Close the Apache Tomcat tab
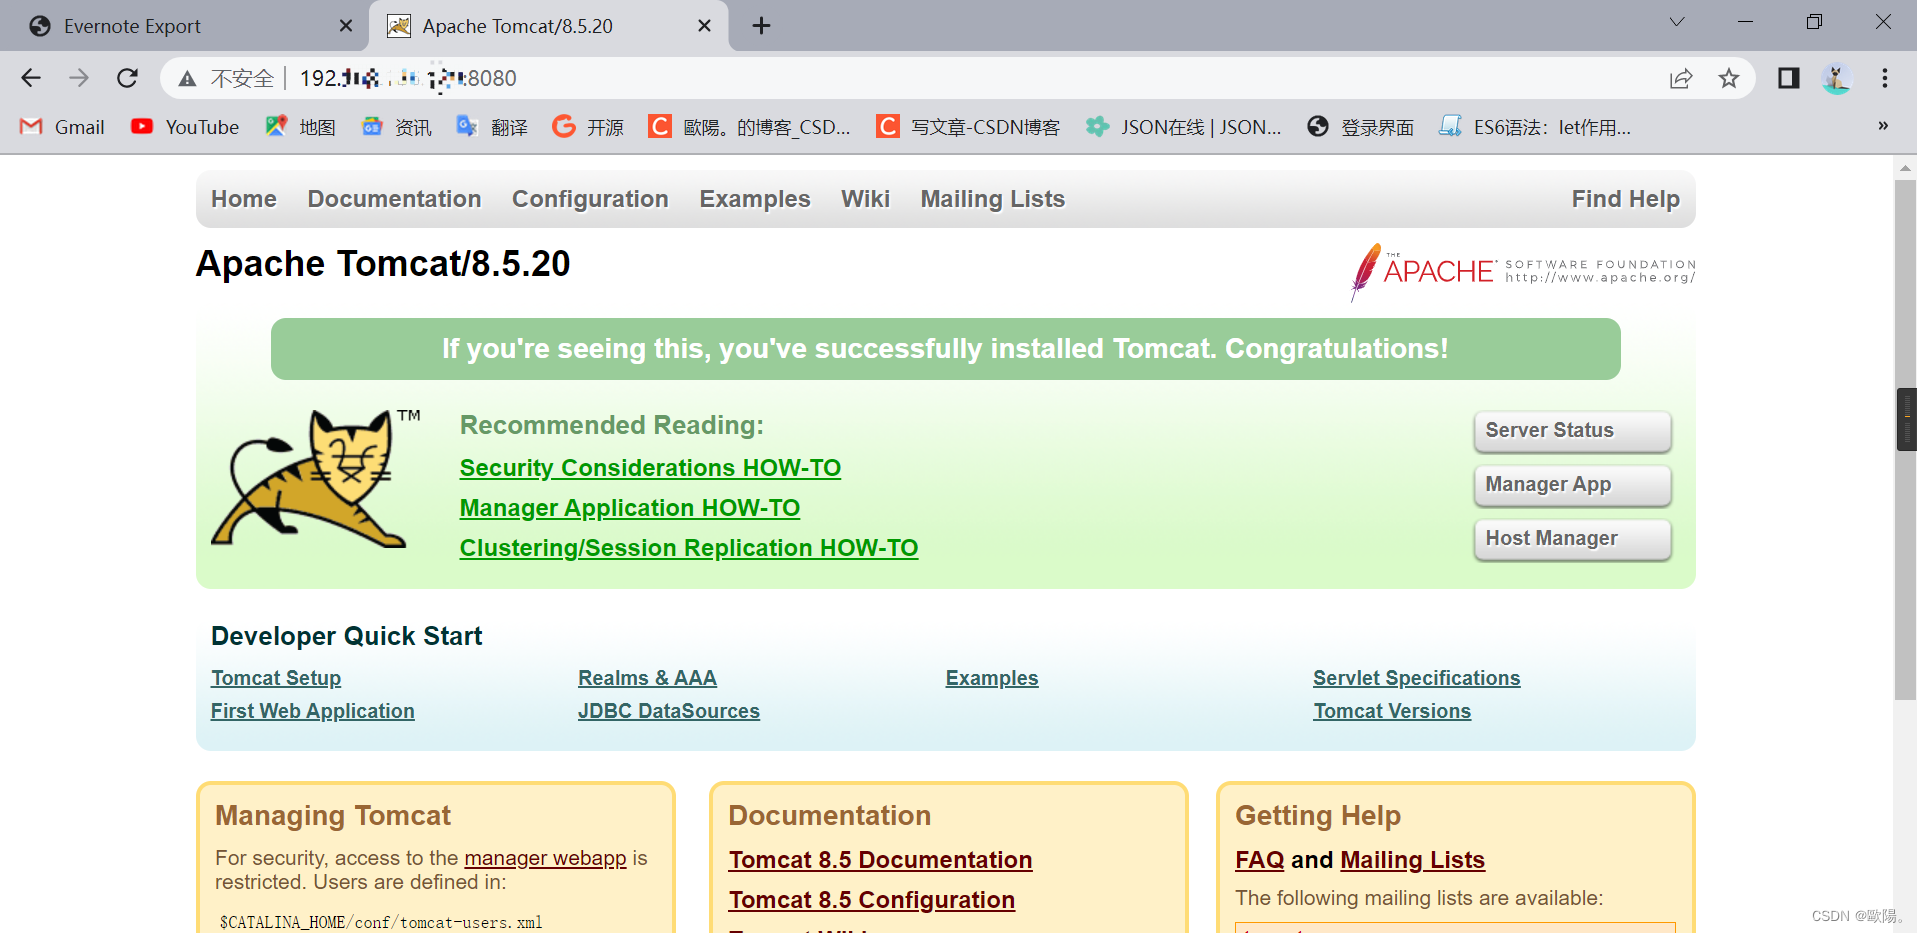1917x933 pixels. pyautogui.click(x=704, y=26)
